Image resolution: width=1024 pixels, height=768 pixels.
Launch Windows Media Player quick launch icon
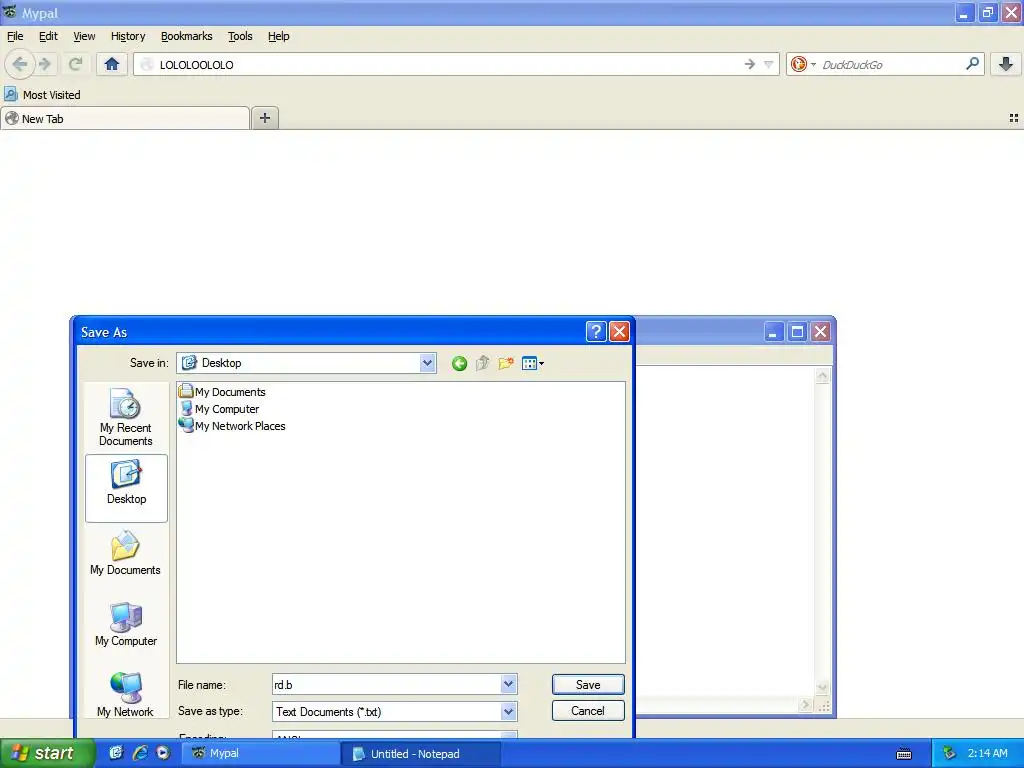163,753
